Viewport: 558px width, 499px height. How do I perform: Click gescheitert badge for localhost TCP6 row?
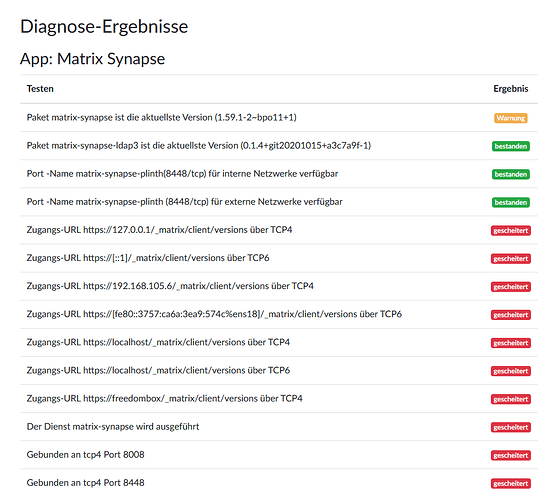(x=511, y=371)
